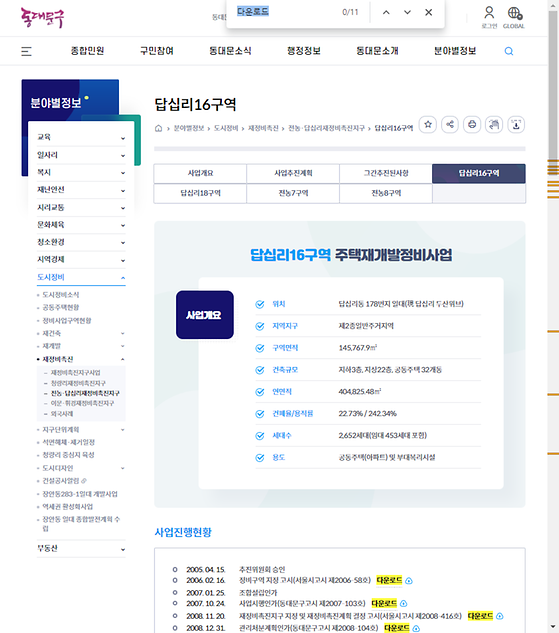Expand the 재난안전 sidebar section
The height and width of the screenshot is (633, 559).
pyautogui.click(x=81, y=190)
